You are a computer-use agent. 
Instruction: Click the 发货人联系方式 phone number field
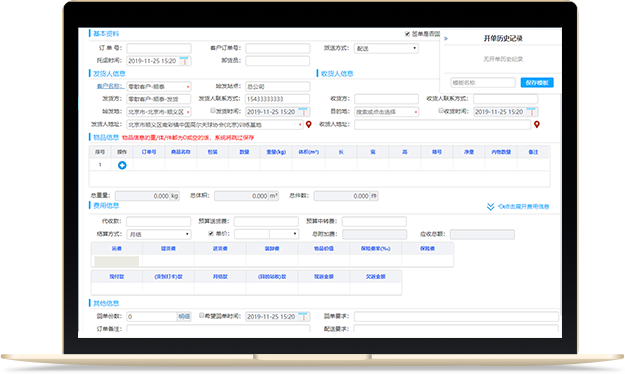[x=277, y=99]
